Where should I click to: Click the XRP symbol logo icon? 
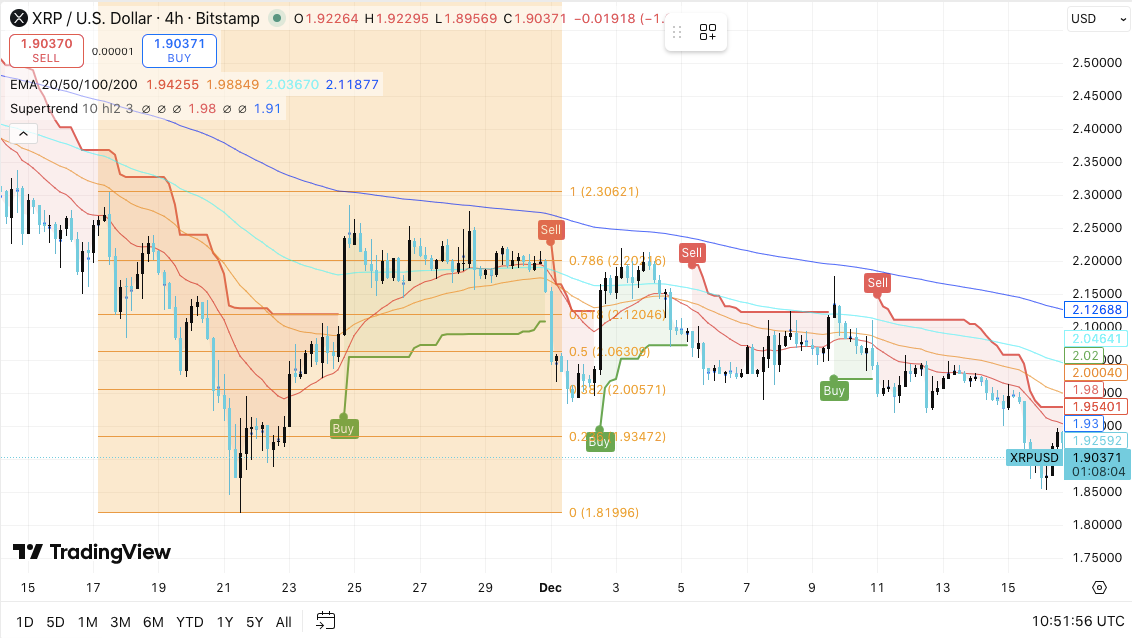[17, 18]
